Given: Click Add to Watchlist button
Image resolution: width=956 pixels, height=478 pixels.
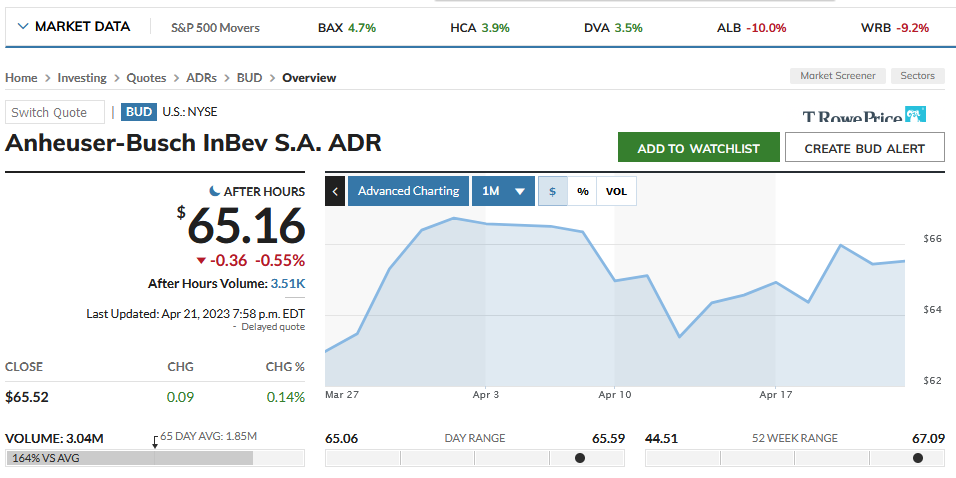Looking at the screenshot, I should (698, 148).
